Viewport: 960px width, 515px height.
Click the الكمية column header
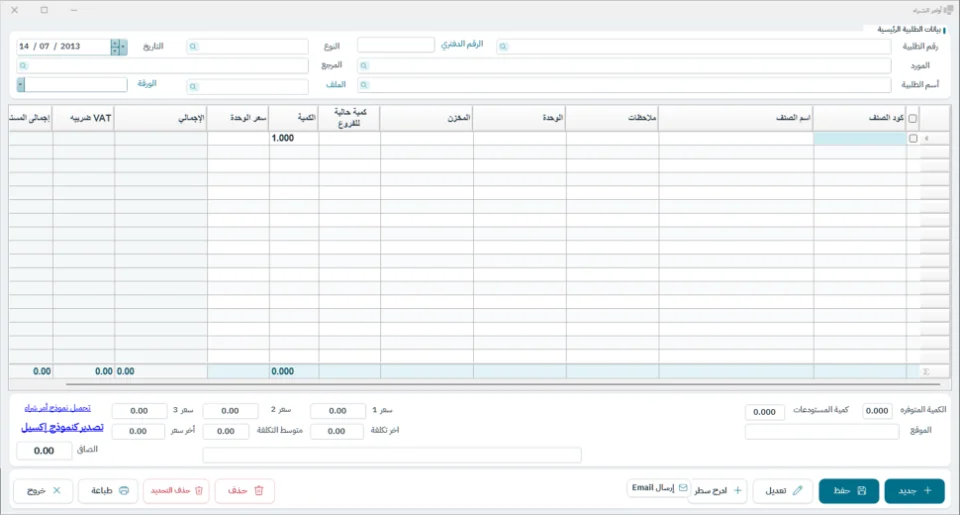point(294,118)
